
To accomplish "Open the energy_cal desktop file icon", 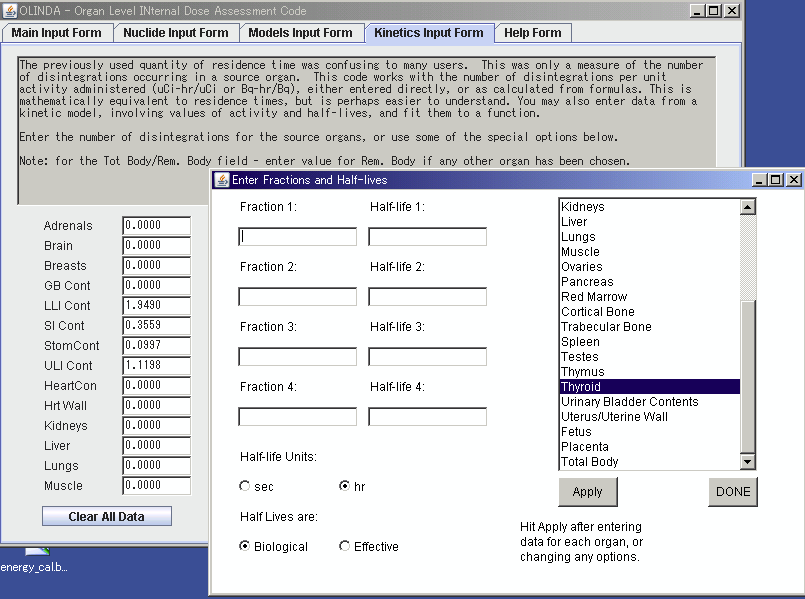I will coord(36,556).
